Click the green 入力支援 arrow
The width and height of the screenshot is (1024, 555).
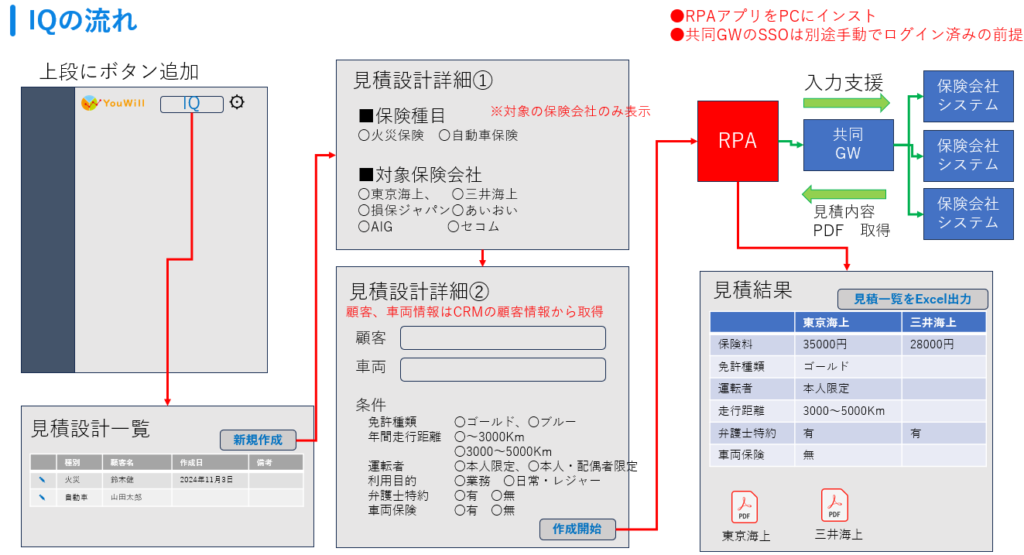[846, 102]
